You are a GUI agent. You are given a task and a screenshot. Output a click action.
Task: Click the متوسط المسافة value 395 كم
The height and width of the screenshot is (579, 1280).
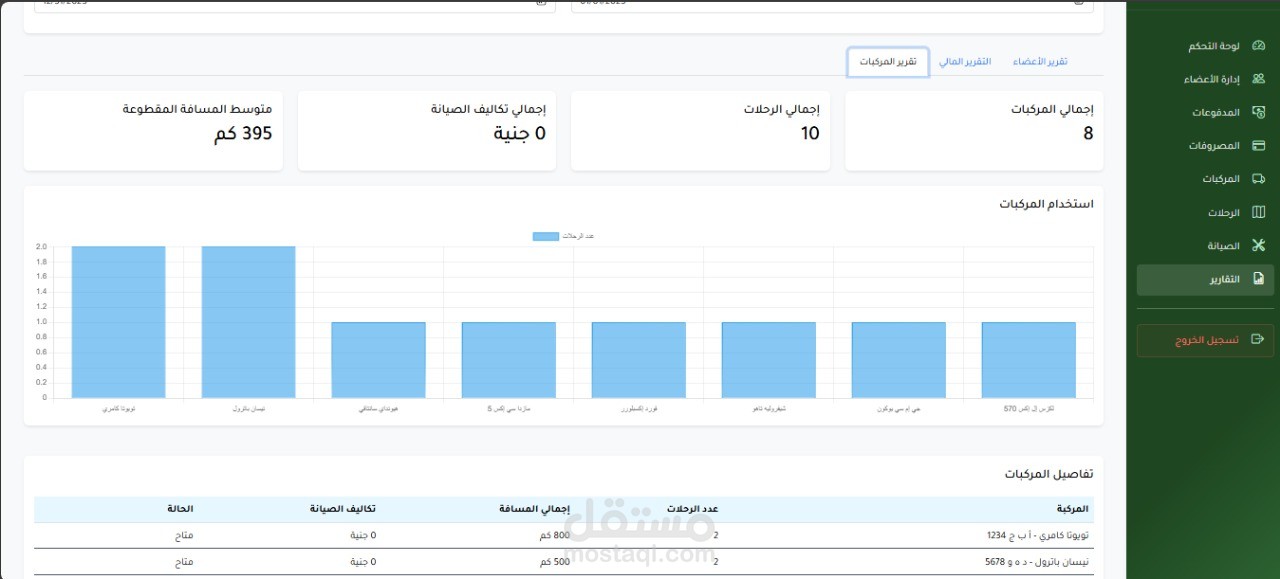[x=242, y=134]
